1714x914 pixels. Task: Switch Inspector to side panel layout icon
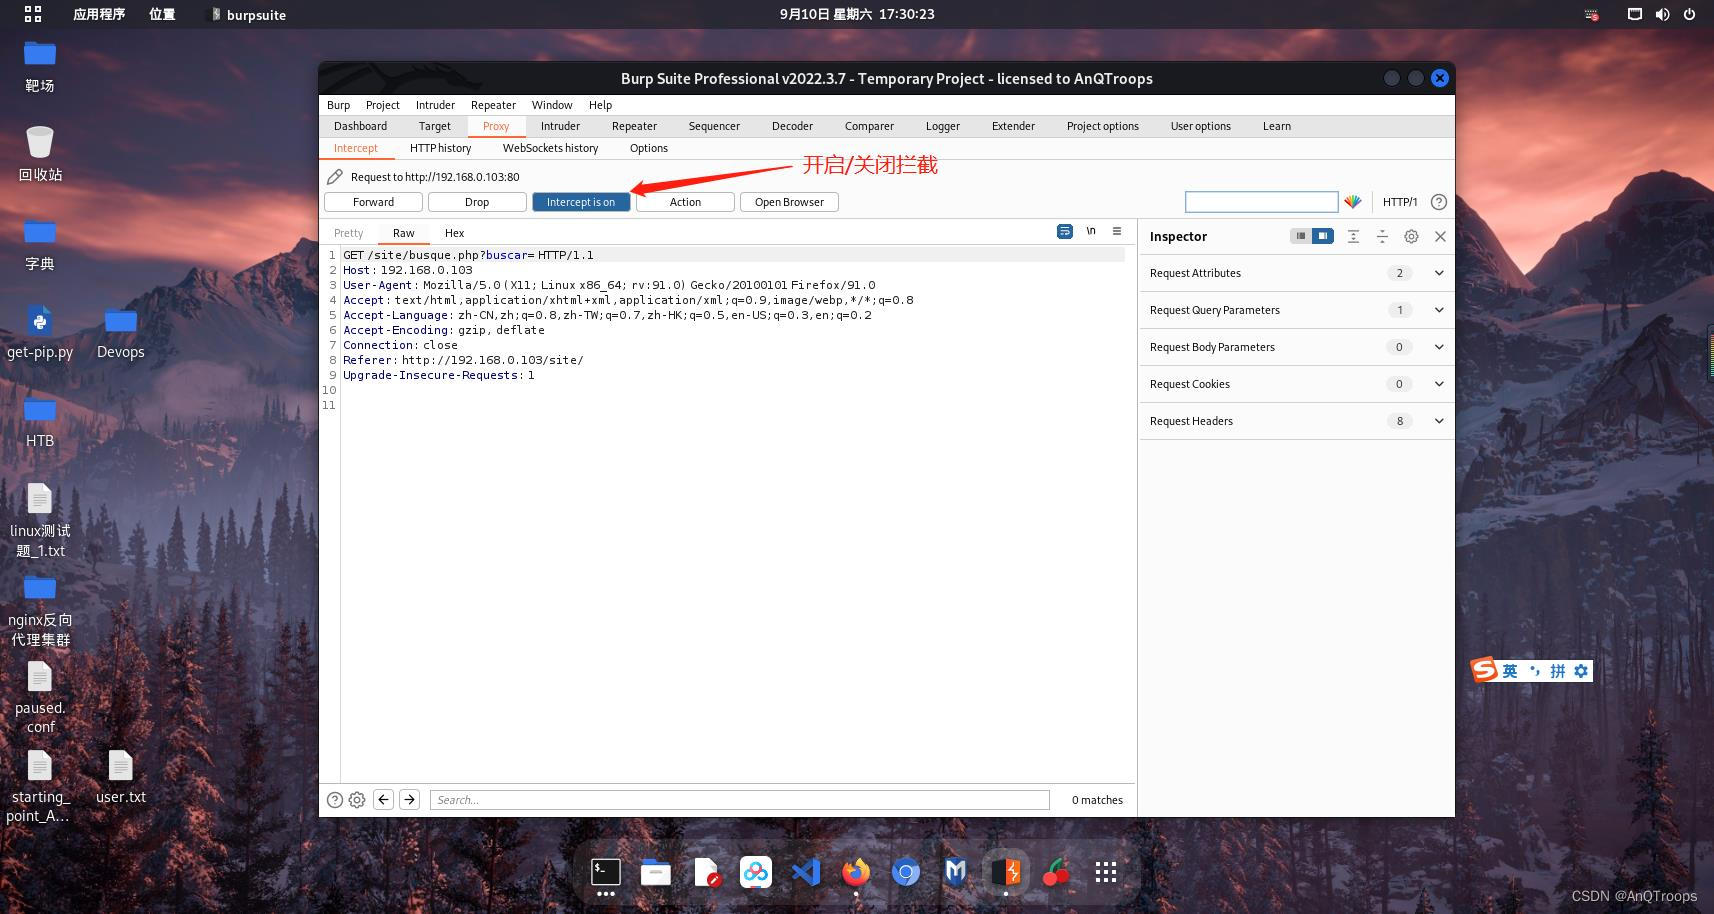click(x=1323, y=236)
